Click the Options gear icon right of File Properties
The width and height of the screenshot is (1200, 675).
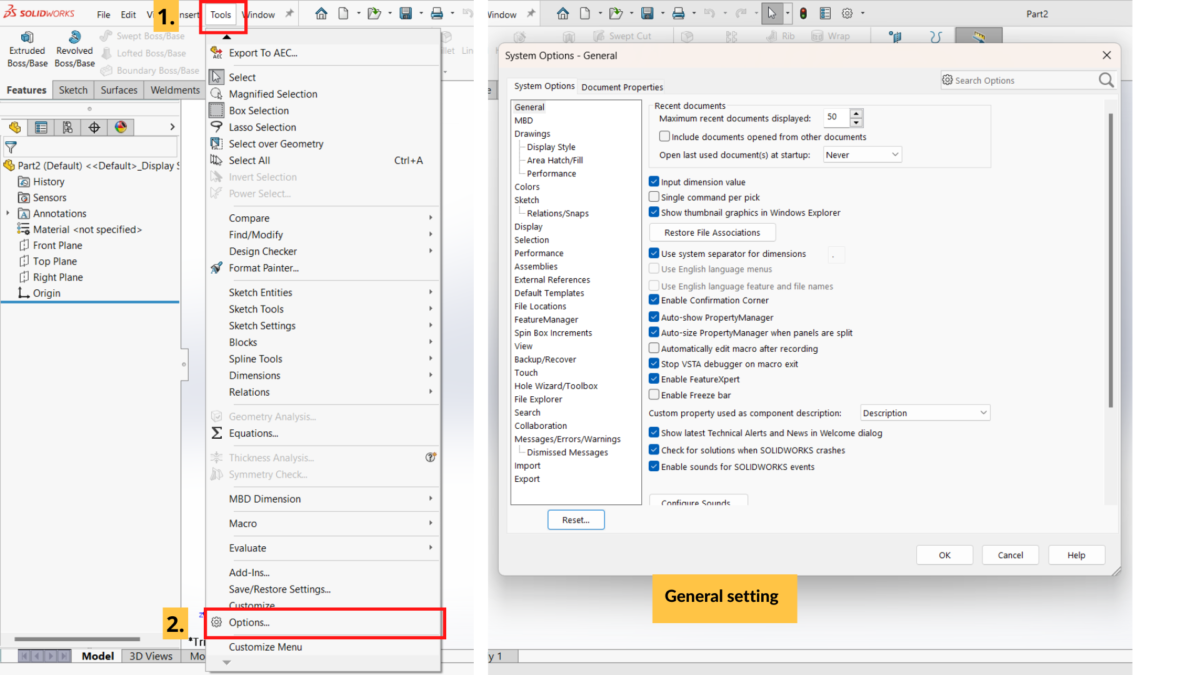coord(847,14)
